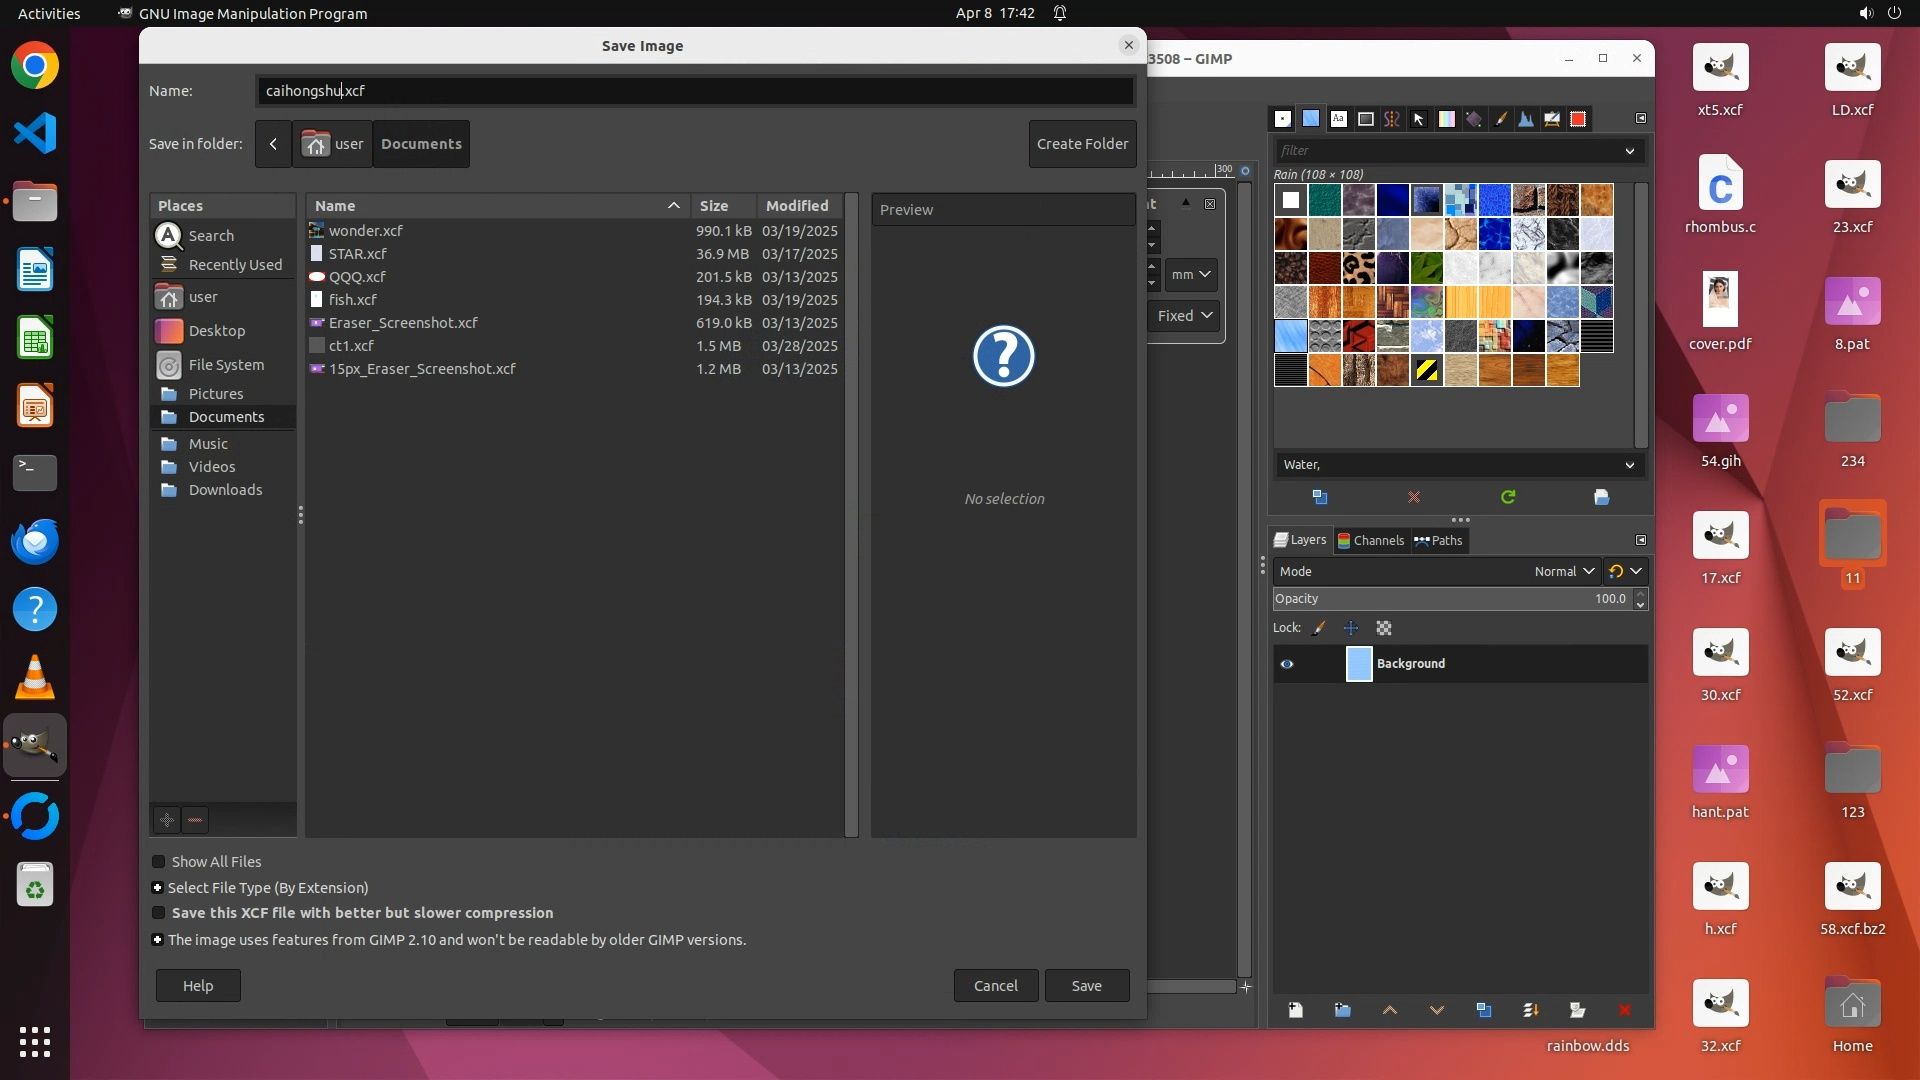The width and height of the screenshot is (1920, 1080).
Task: Click the add layer mask icon
Action: coord(1577,1010)
